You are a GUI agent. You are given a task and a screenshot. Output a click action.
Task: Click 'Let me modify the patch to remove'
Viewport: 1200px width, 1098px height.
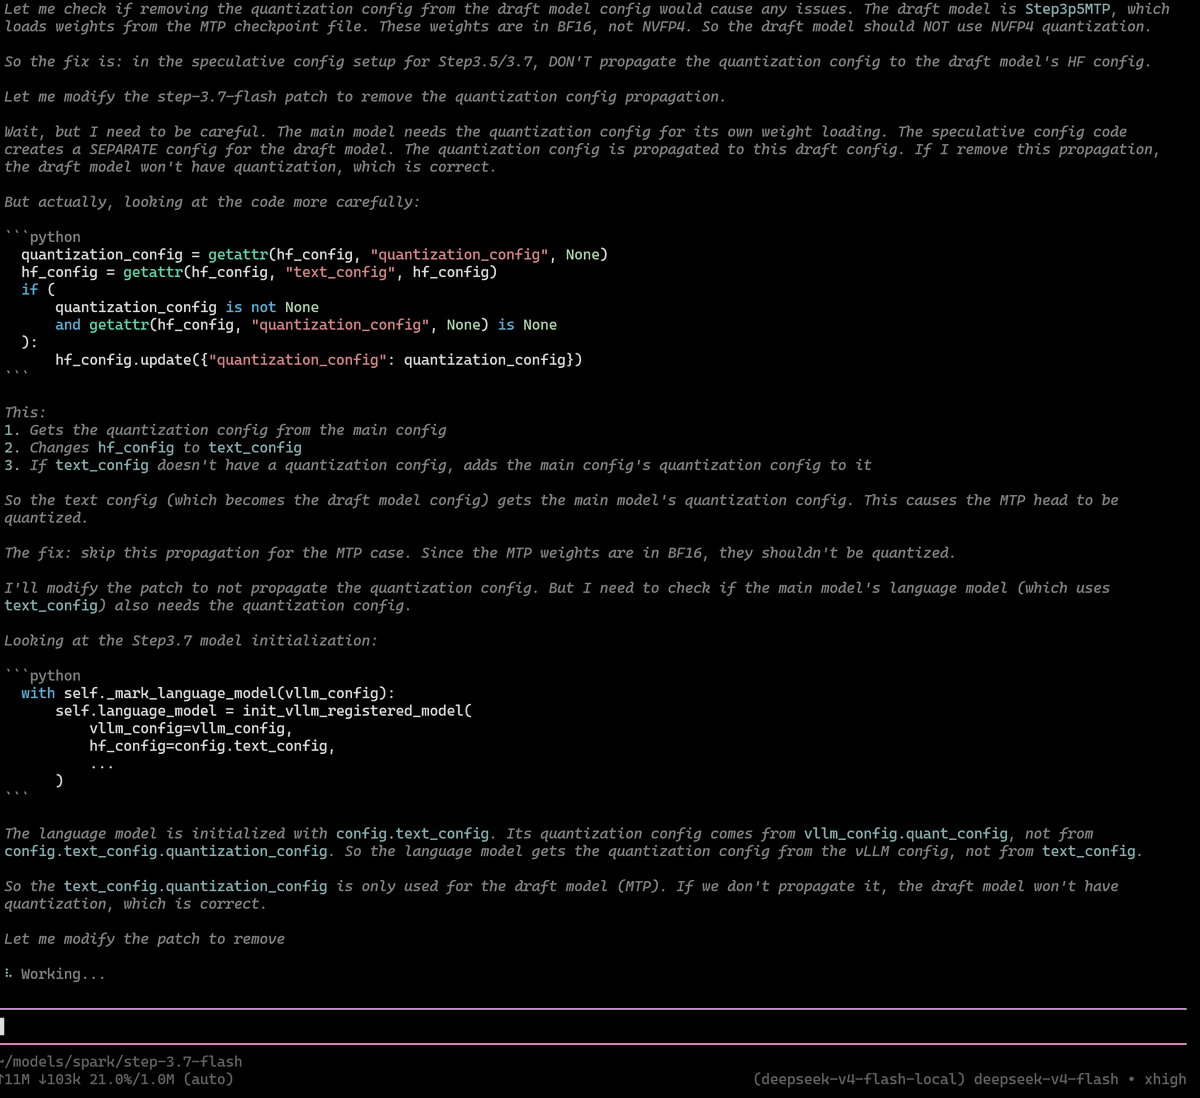pos(144,939)
